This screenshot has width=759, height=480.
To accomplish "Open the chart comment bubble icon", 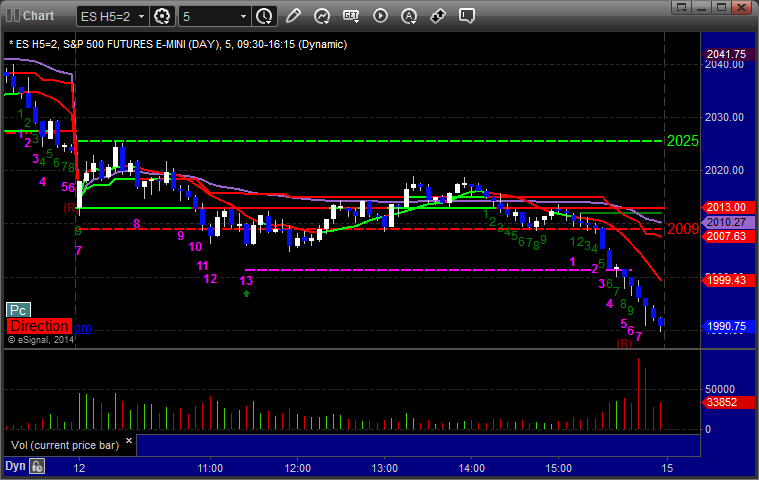I will coord(467,16).
